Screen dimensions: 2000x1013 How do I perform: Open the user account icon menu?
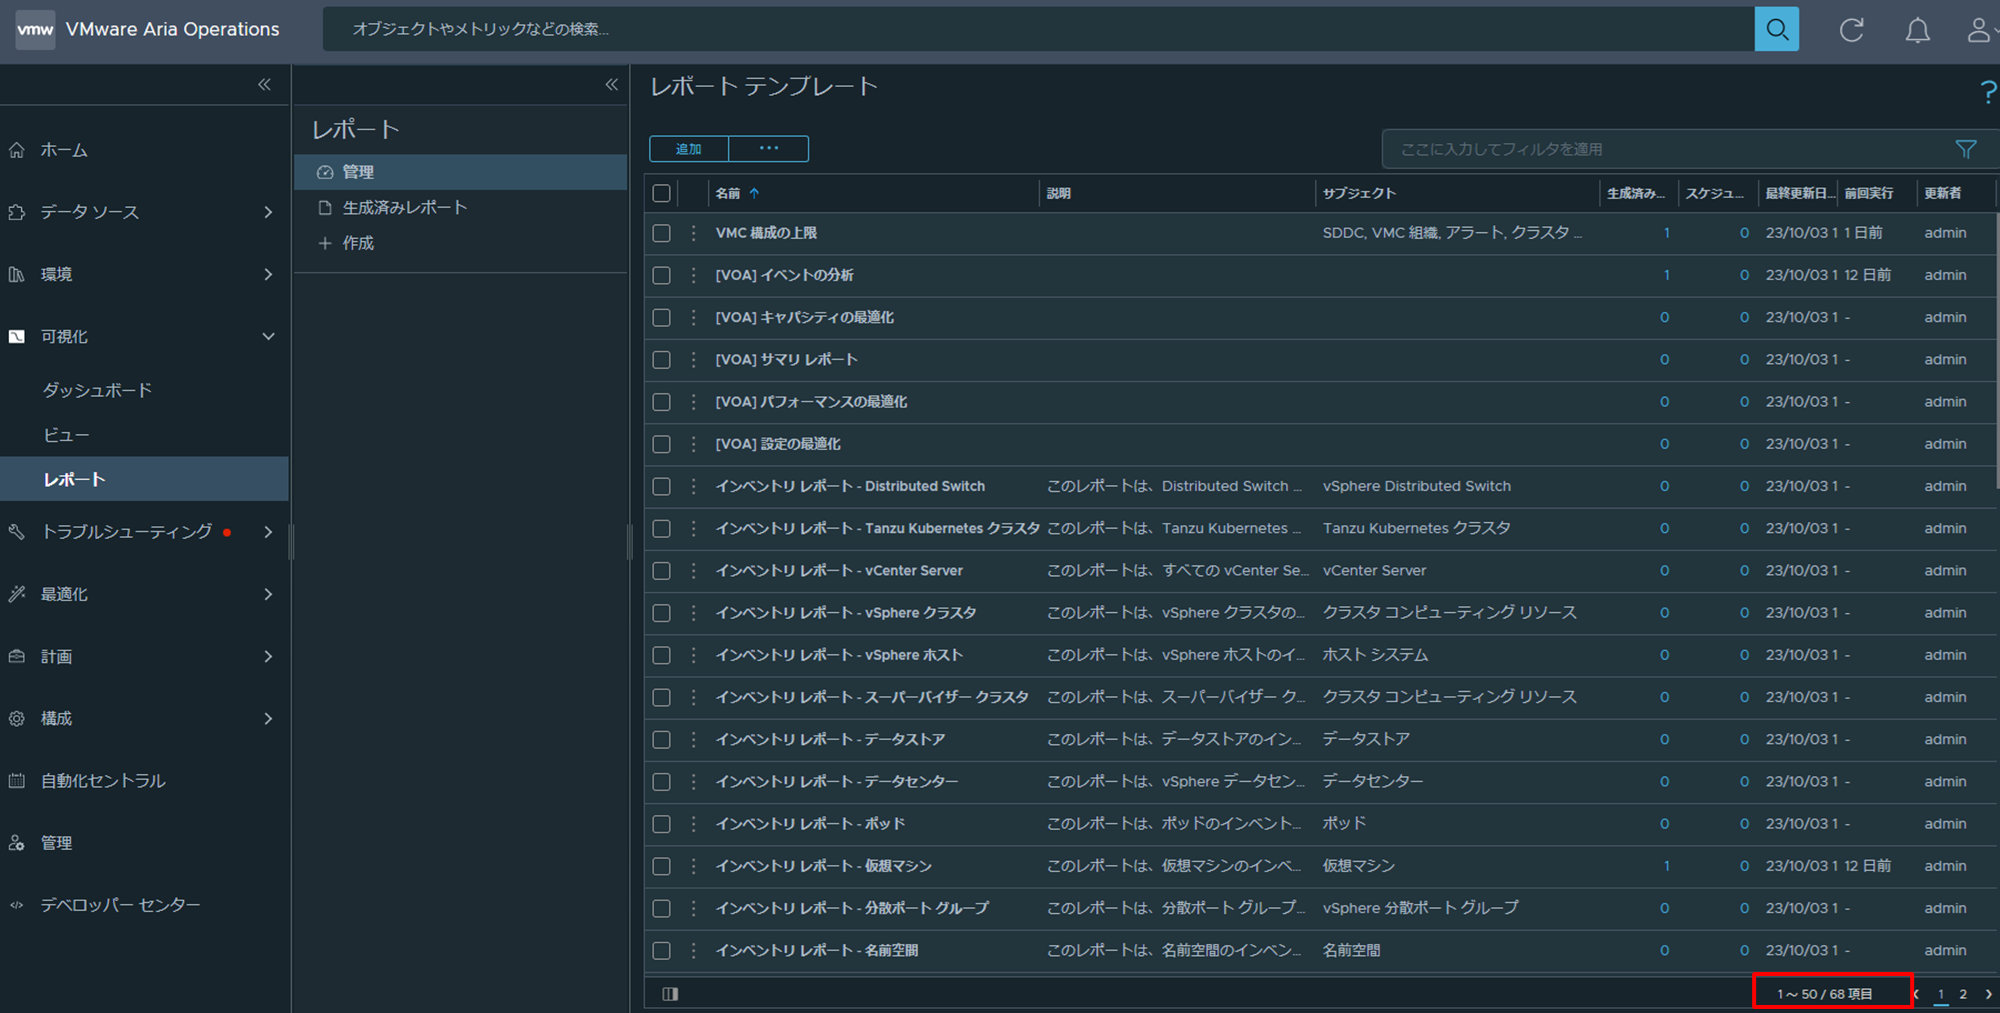click(x=1980, y=29)
